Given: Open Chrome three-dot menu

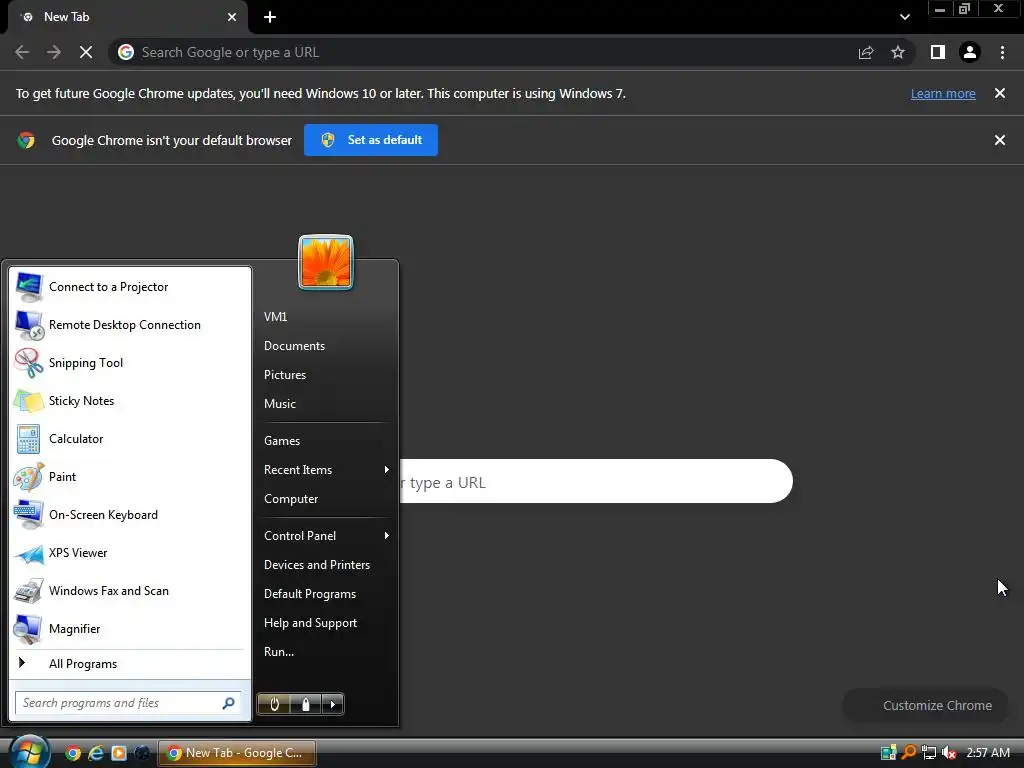Looking at the screenshot, I should coord(1002,52).
